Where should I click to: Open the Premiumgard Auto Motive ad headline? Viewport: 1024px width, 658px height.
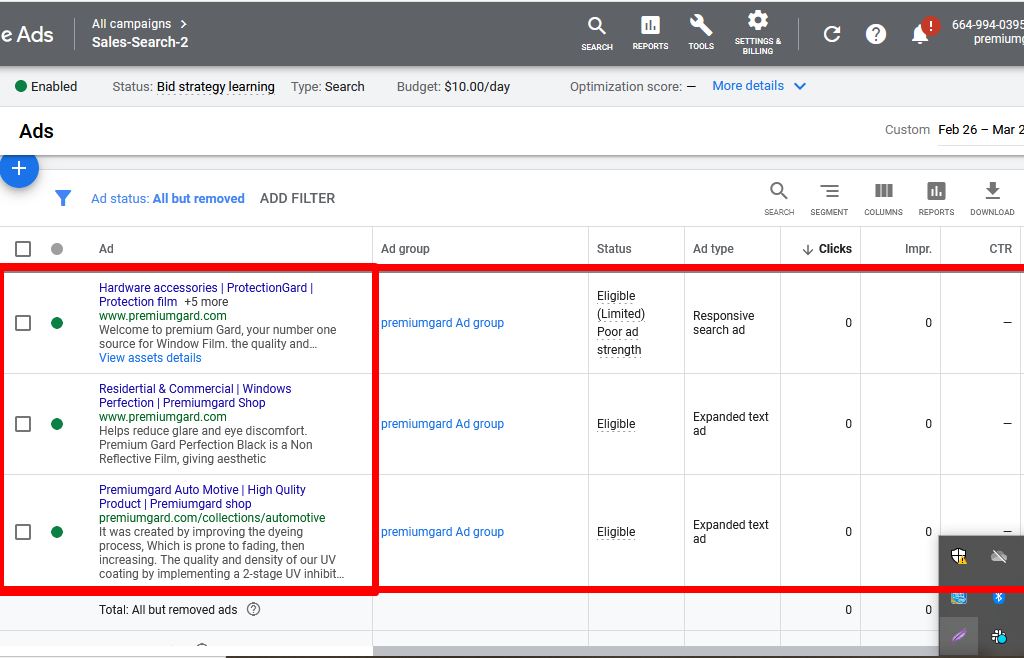(202, 497)
